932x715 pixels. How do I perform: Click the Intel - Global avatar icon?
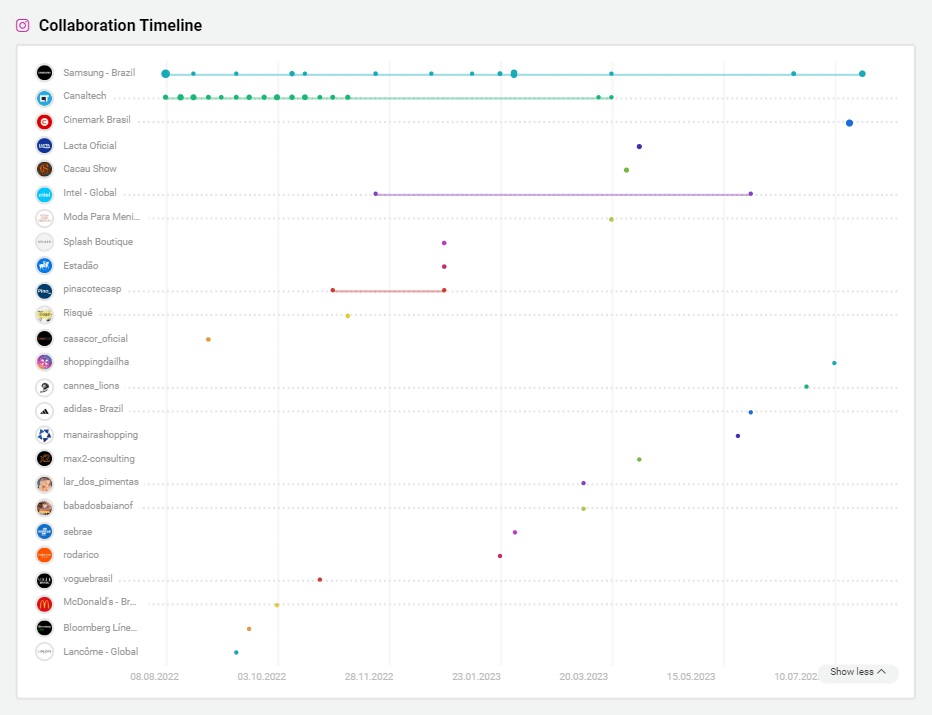pyautogui.click(x=44, y=193)
